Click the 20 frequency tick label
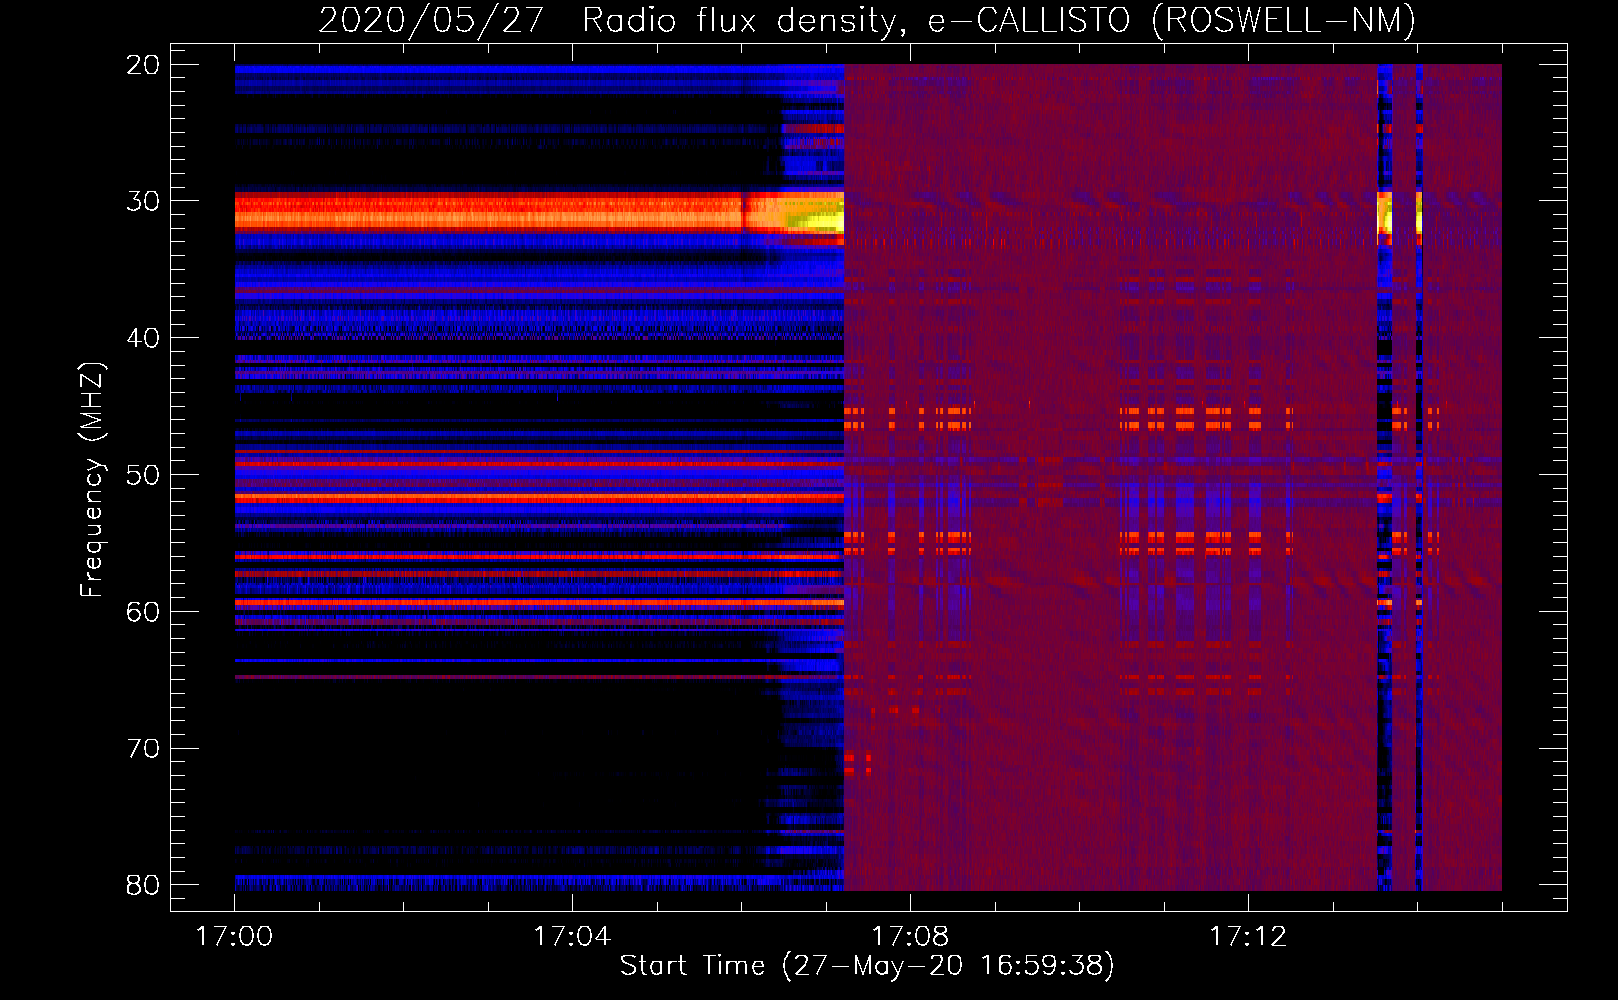 click(x=143, y=65)
